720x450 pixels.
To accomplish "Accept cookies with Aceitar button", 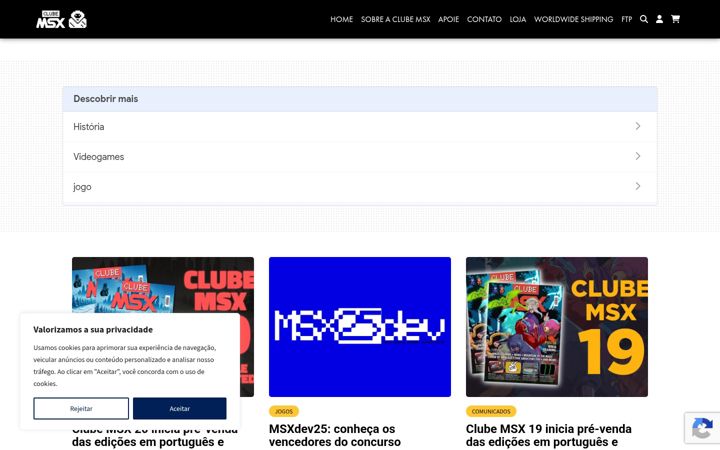I will click(180, 409).
